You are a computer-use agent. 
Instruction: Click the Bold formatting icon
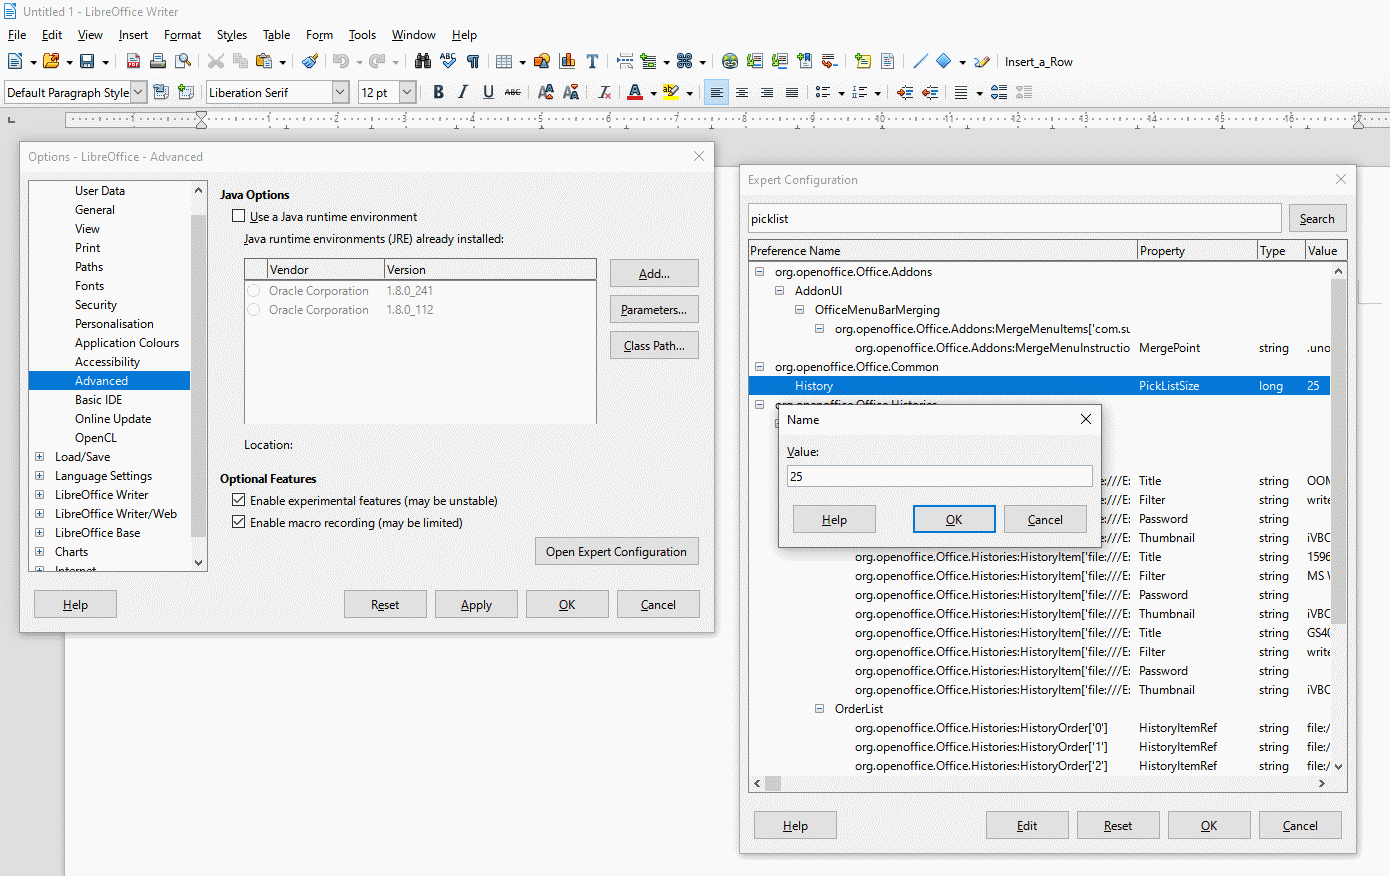click(x=438, y=93)
